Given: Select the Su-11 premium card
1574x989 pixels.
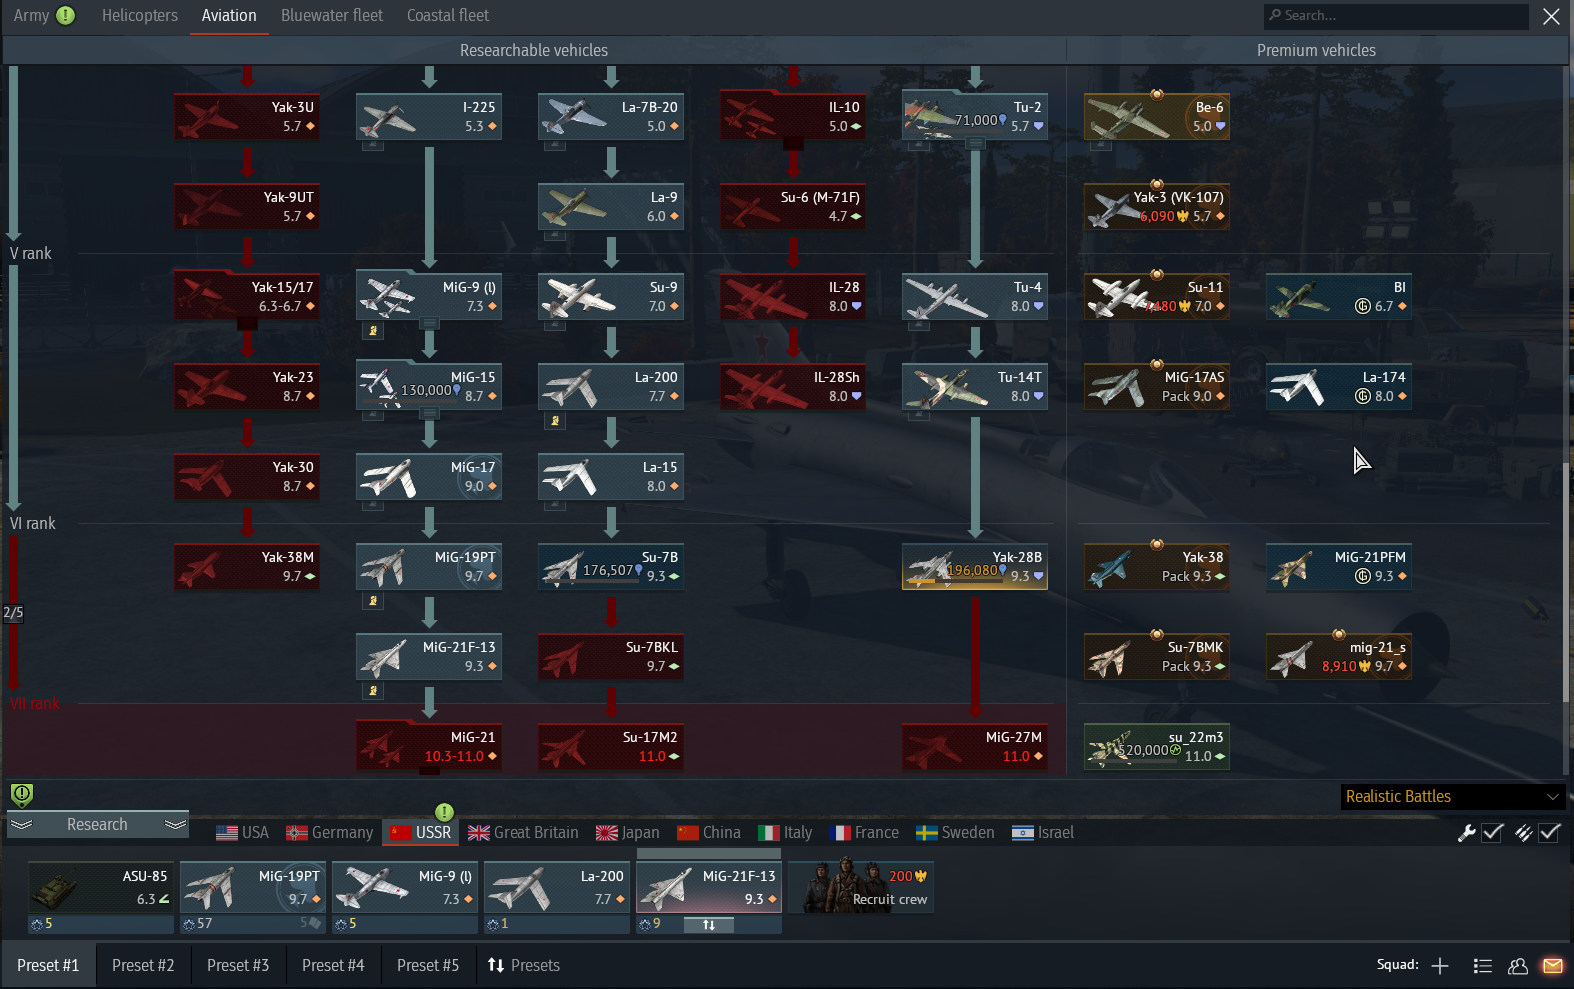Looking at the screenshot, I should pyautogui.click(x=1157, y=297).
